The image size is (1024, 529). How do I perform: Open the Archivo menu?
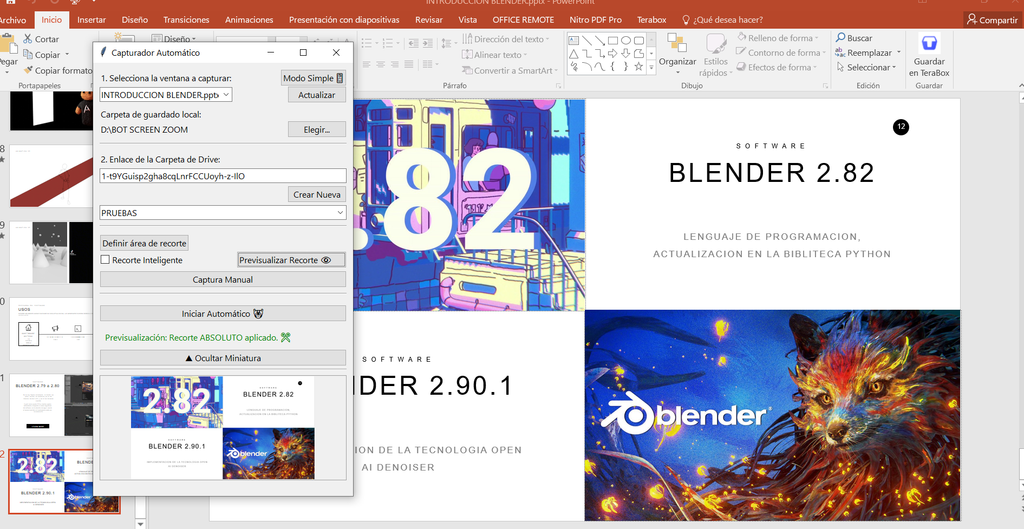click(13, 20)
